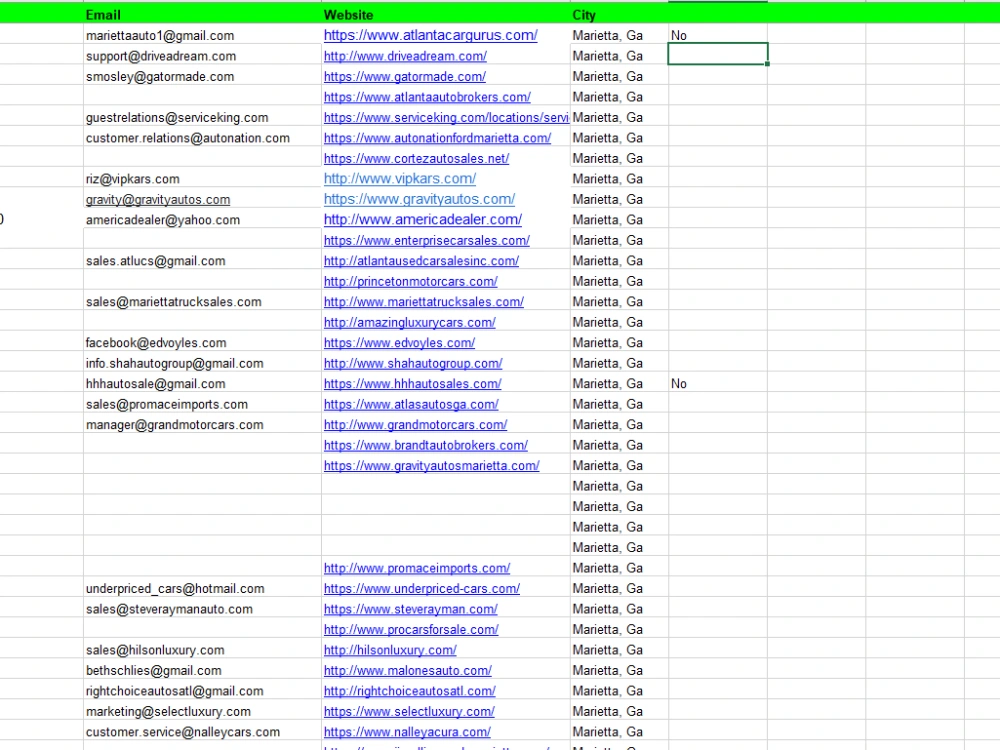Open the hilsonluxury.com link
The height and width of the screenshot is (750, 1000).
[x=390, y=650]
